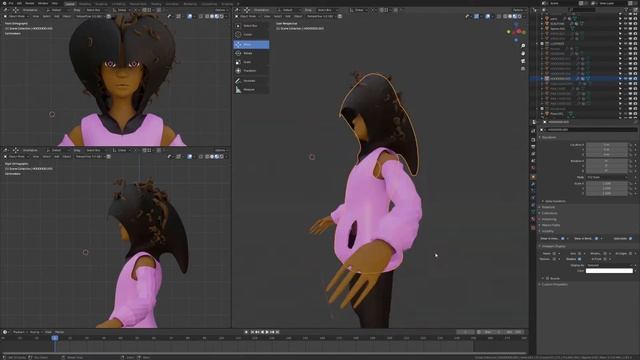The height and width of the screenshot is (360, 640).
Task: Open the Scene properties tab icon
Action: coord(533,161)
